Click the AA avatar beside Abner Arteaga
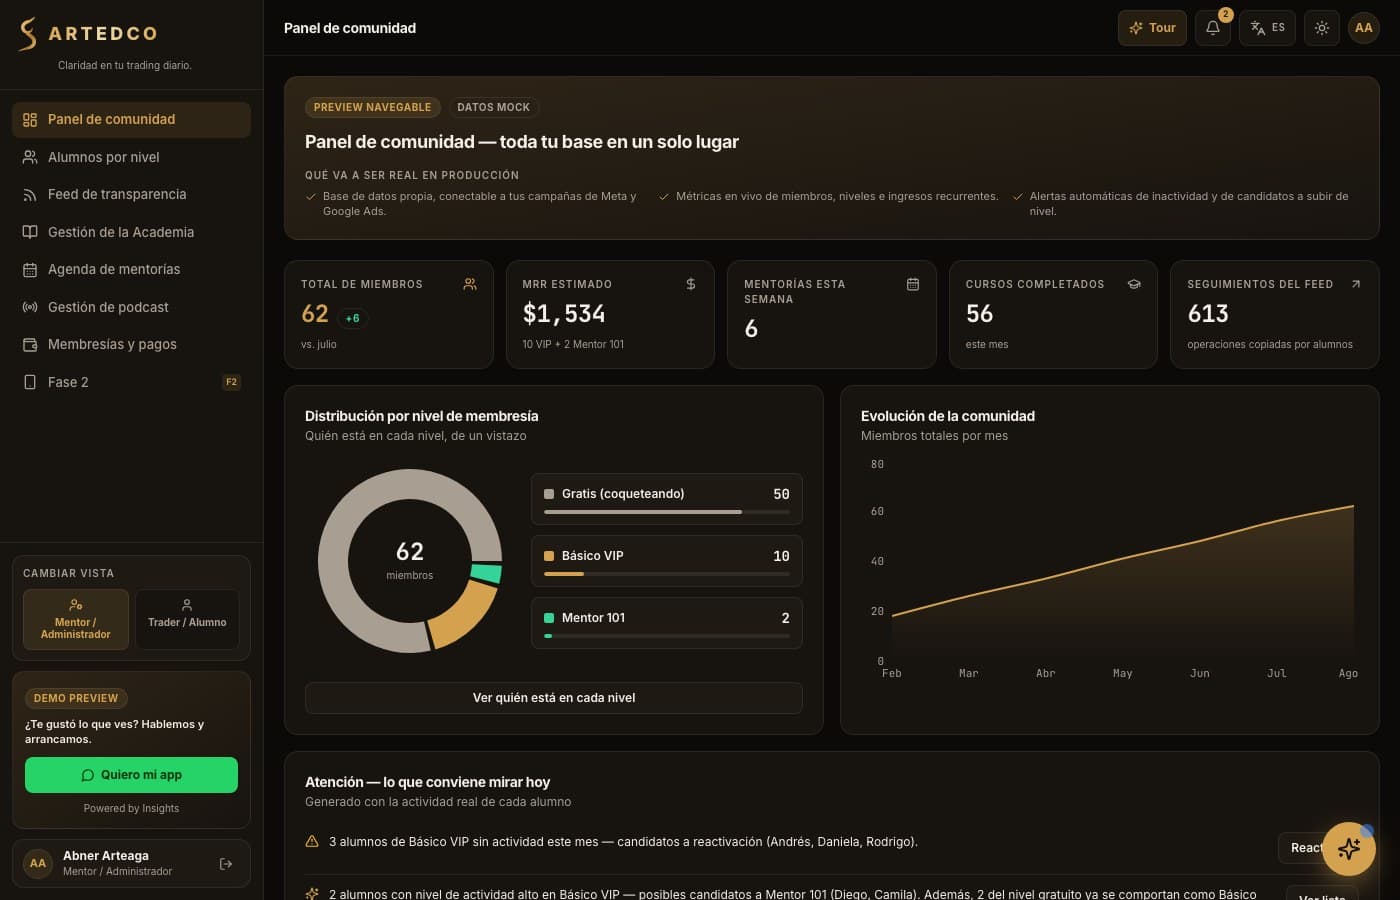The image size is (1400, 900). (x=38, y=863)
